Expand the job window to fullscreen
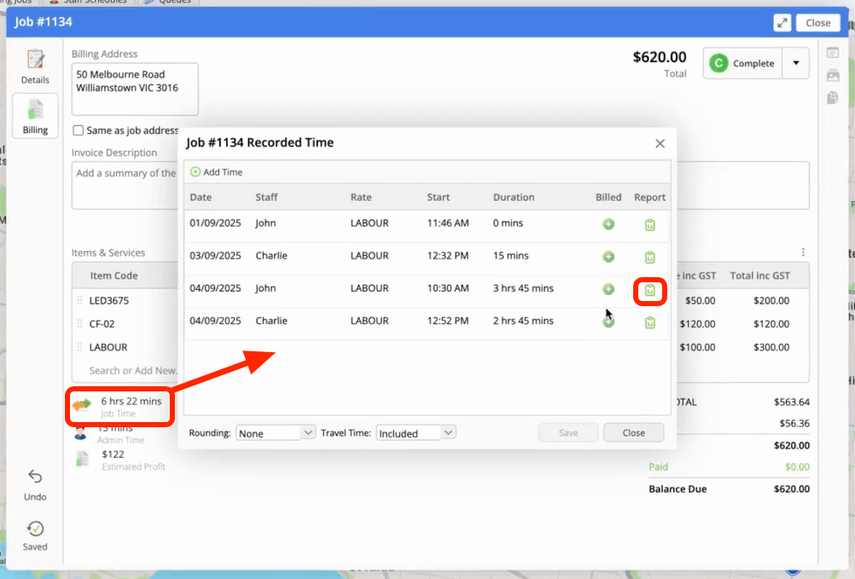 [x=782, y=22]
